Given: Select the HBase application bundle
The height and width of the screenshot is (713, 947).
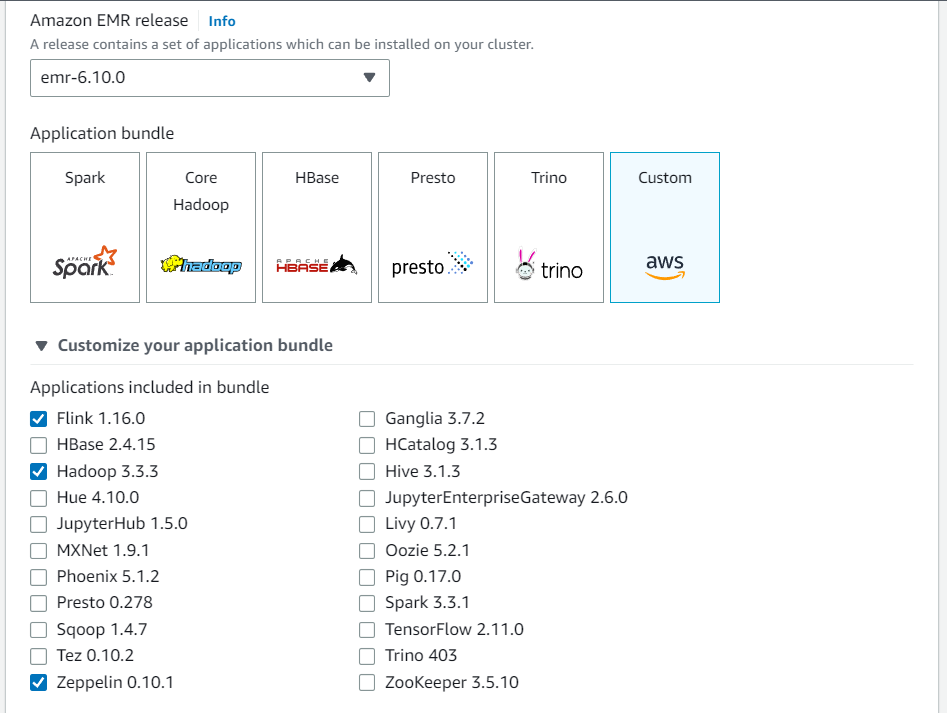Looking at the screenshot, I should (316, 227).
